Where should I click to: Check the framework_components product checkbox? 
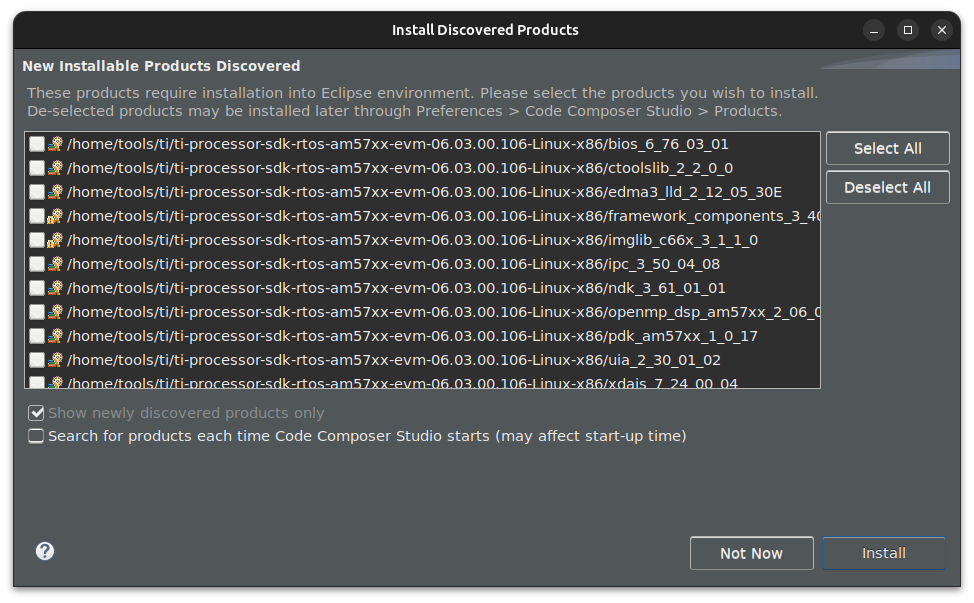click(x=37, y=216)
